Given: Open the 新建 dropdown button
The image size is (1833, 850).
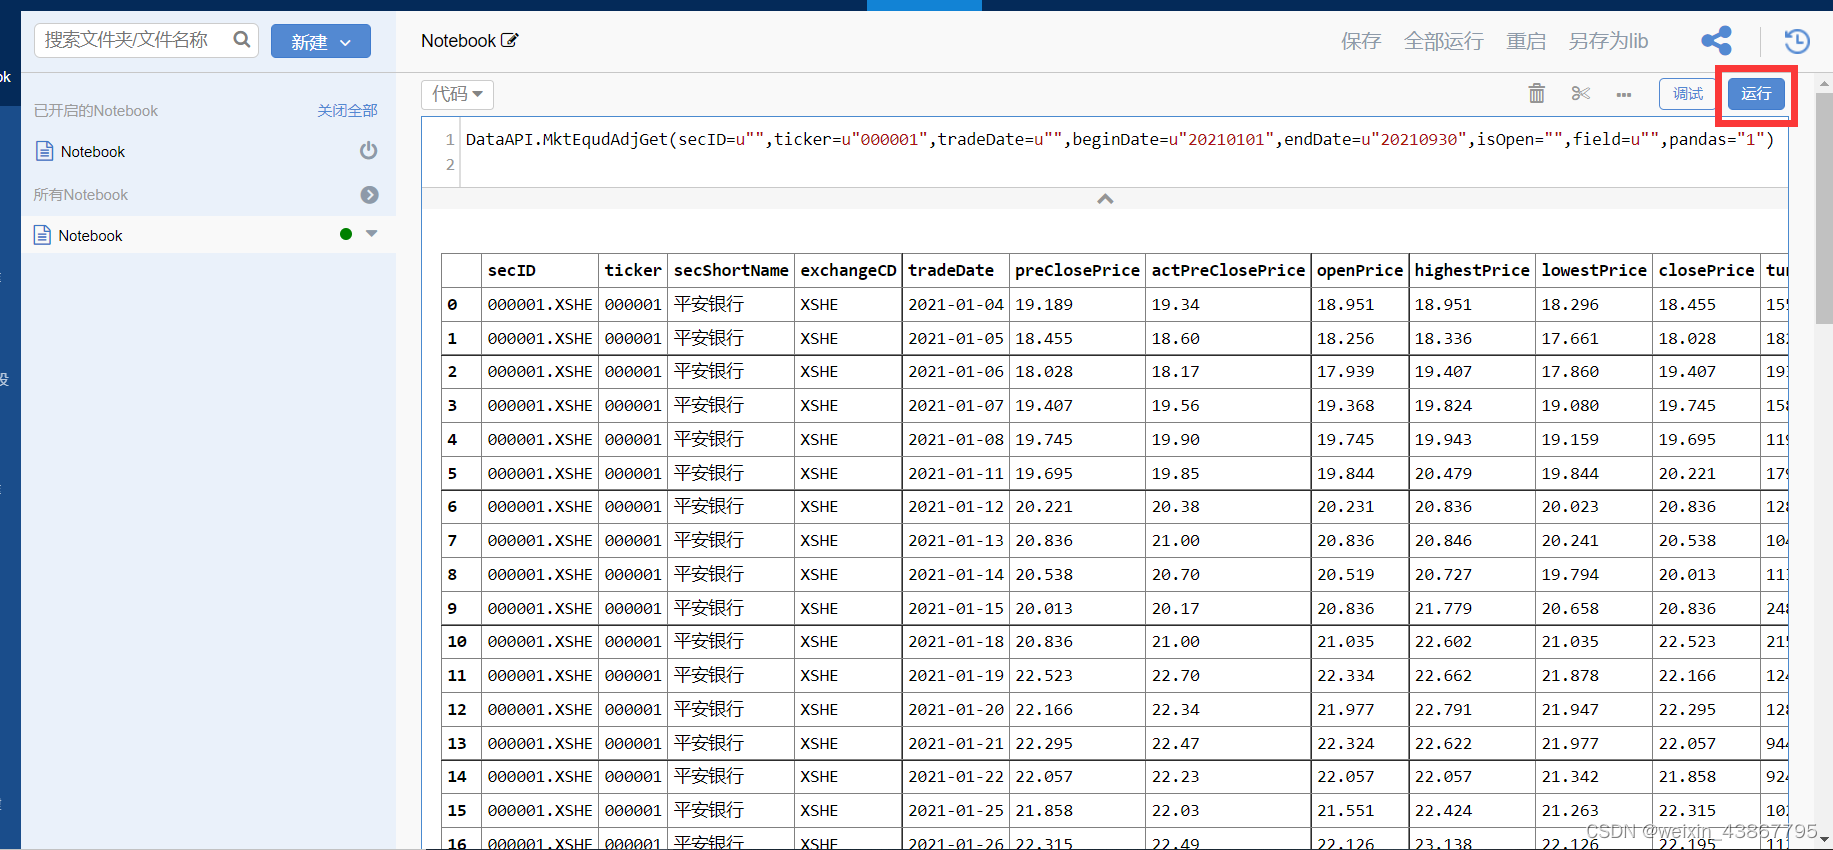Looking at the screenshot, I should pyautogui.click(x=321, y=41).
